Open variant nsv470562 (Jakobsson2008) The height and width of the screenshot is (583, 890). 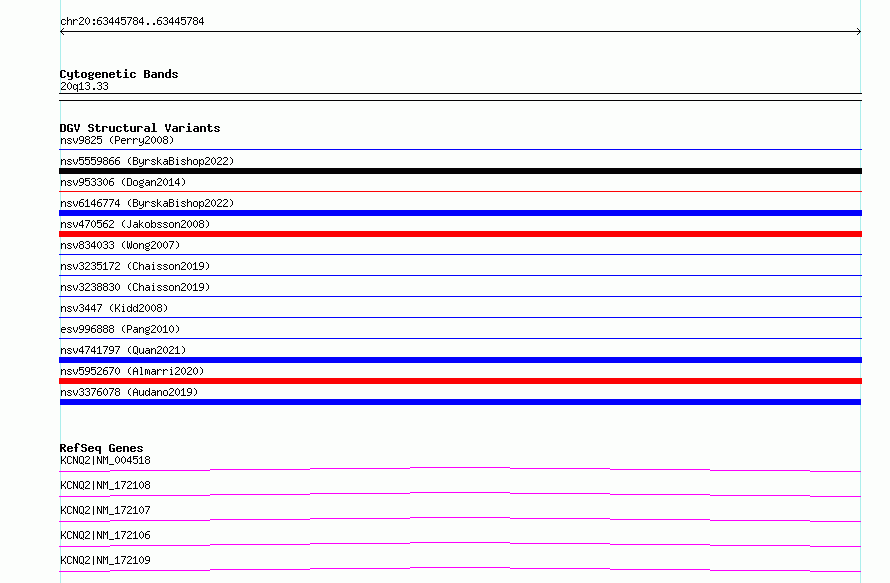point(135,224)
